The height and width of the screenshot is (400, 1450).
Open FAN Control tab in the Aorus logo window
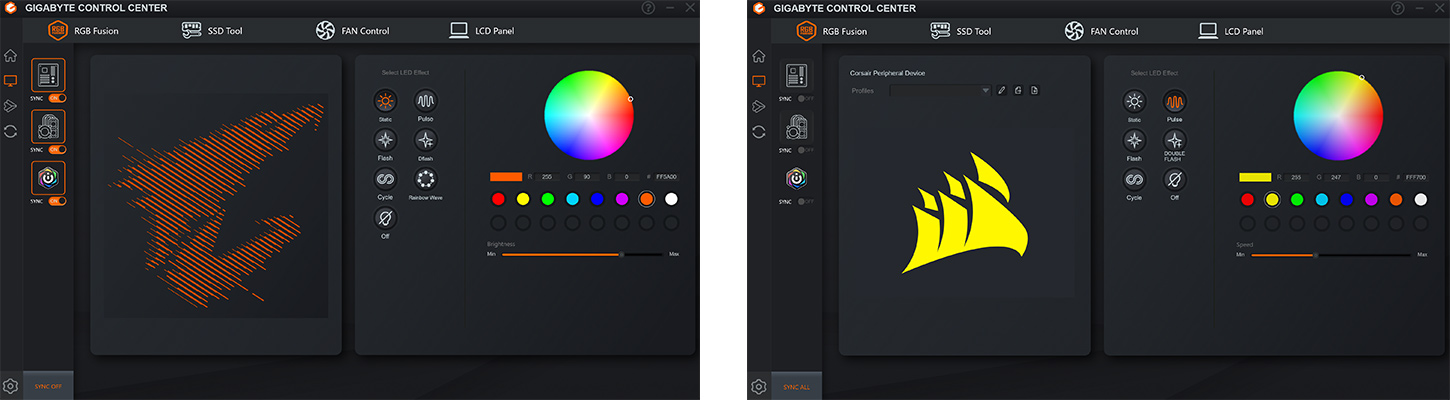(352, 31)
